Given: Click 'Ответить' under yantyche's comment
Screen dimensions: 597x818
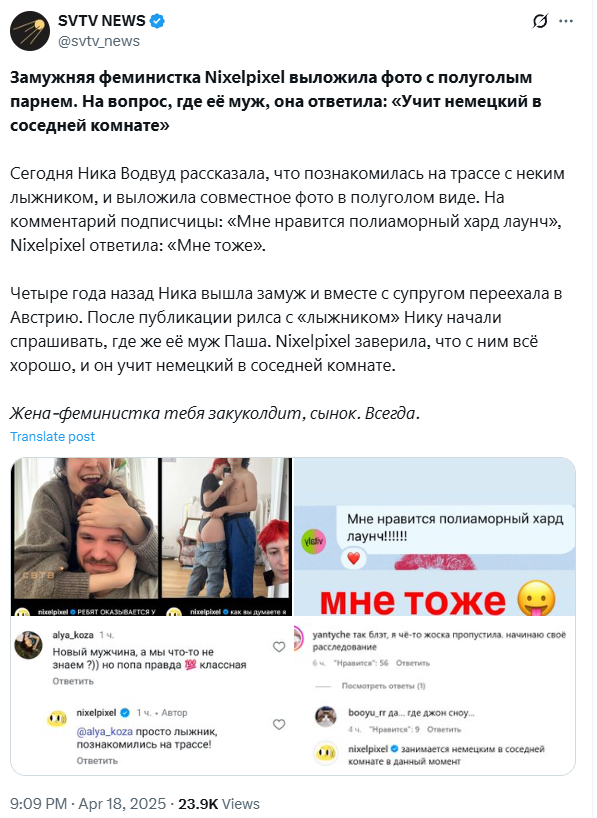Looking at the screenshot, I should (412, 663).
